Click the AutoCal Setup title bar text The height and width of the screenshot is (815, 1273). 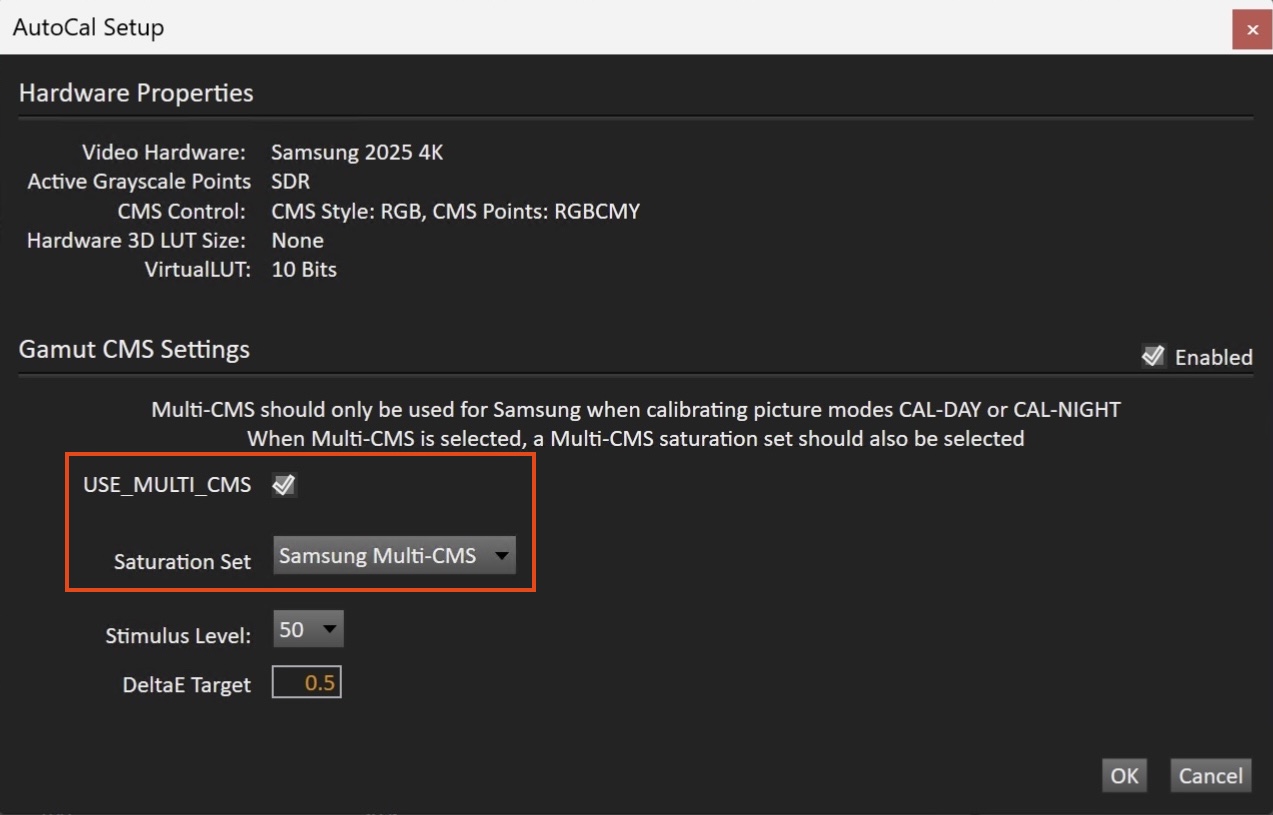[88, 28]
